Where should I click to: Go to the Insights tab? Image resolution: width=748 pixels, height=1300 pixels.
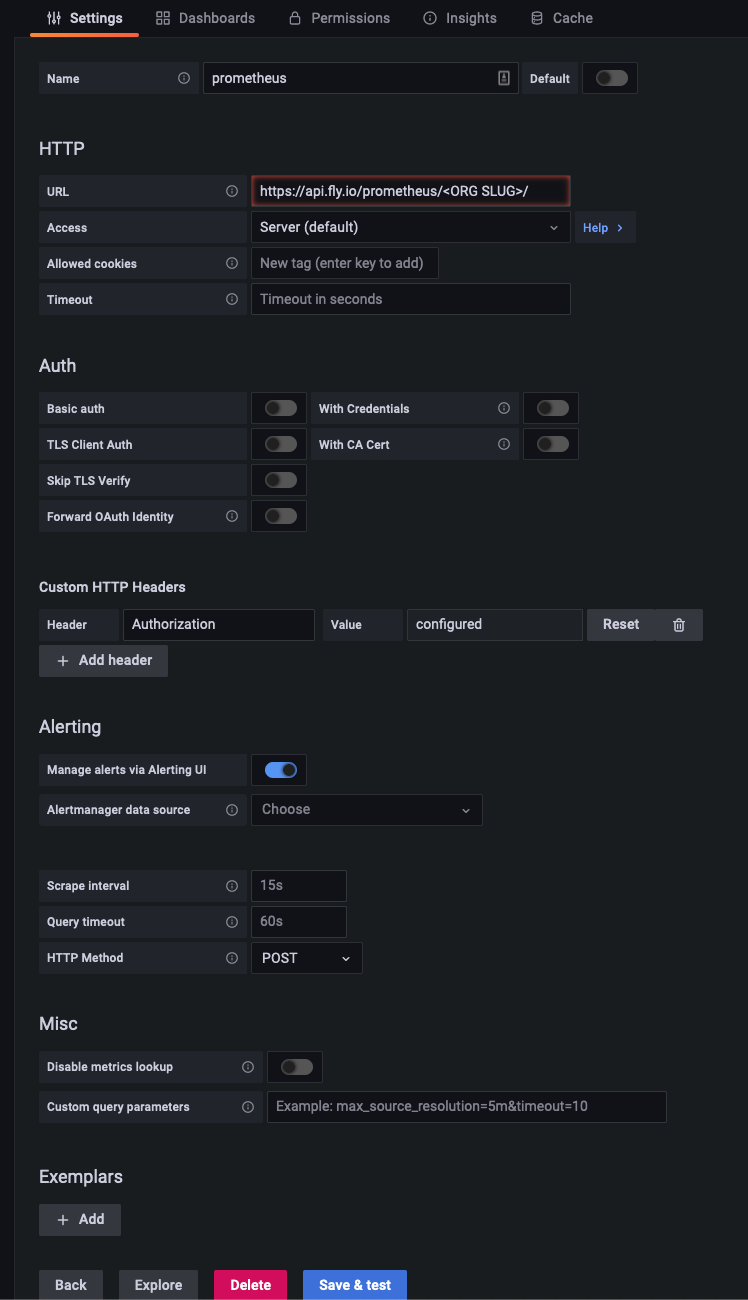tap(460, 18)
